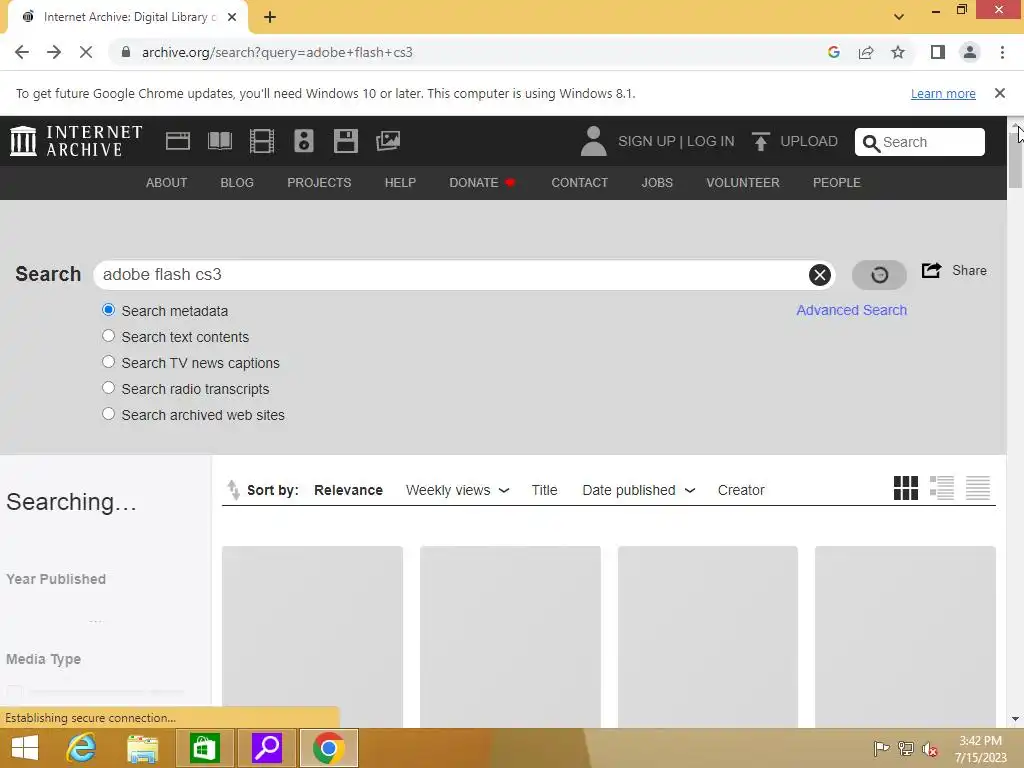The width and height of the screenshot is (1024, 768).
Task: Select Search TV news captions option
Action: click(x=108, y=362)
